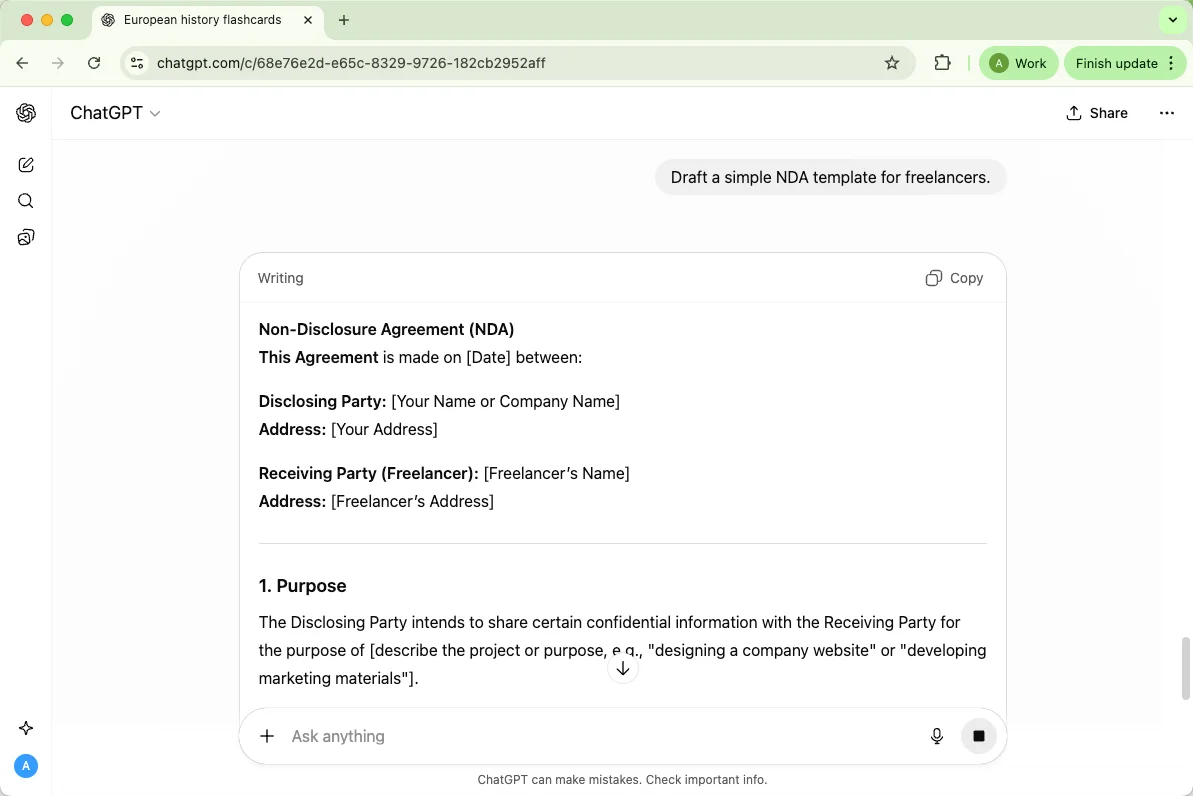This screenshot has height=796, width=1193.
Task: Start voice dictation with microphone icon
Action: pyautogui.click(x=936, y=736)
